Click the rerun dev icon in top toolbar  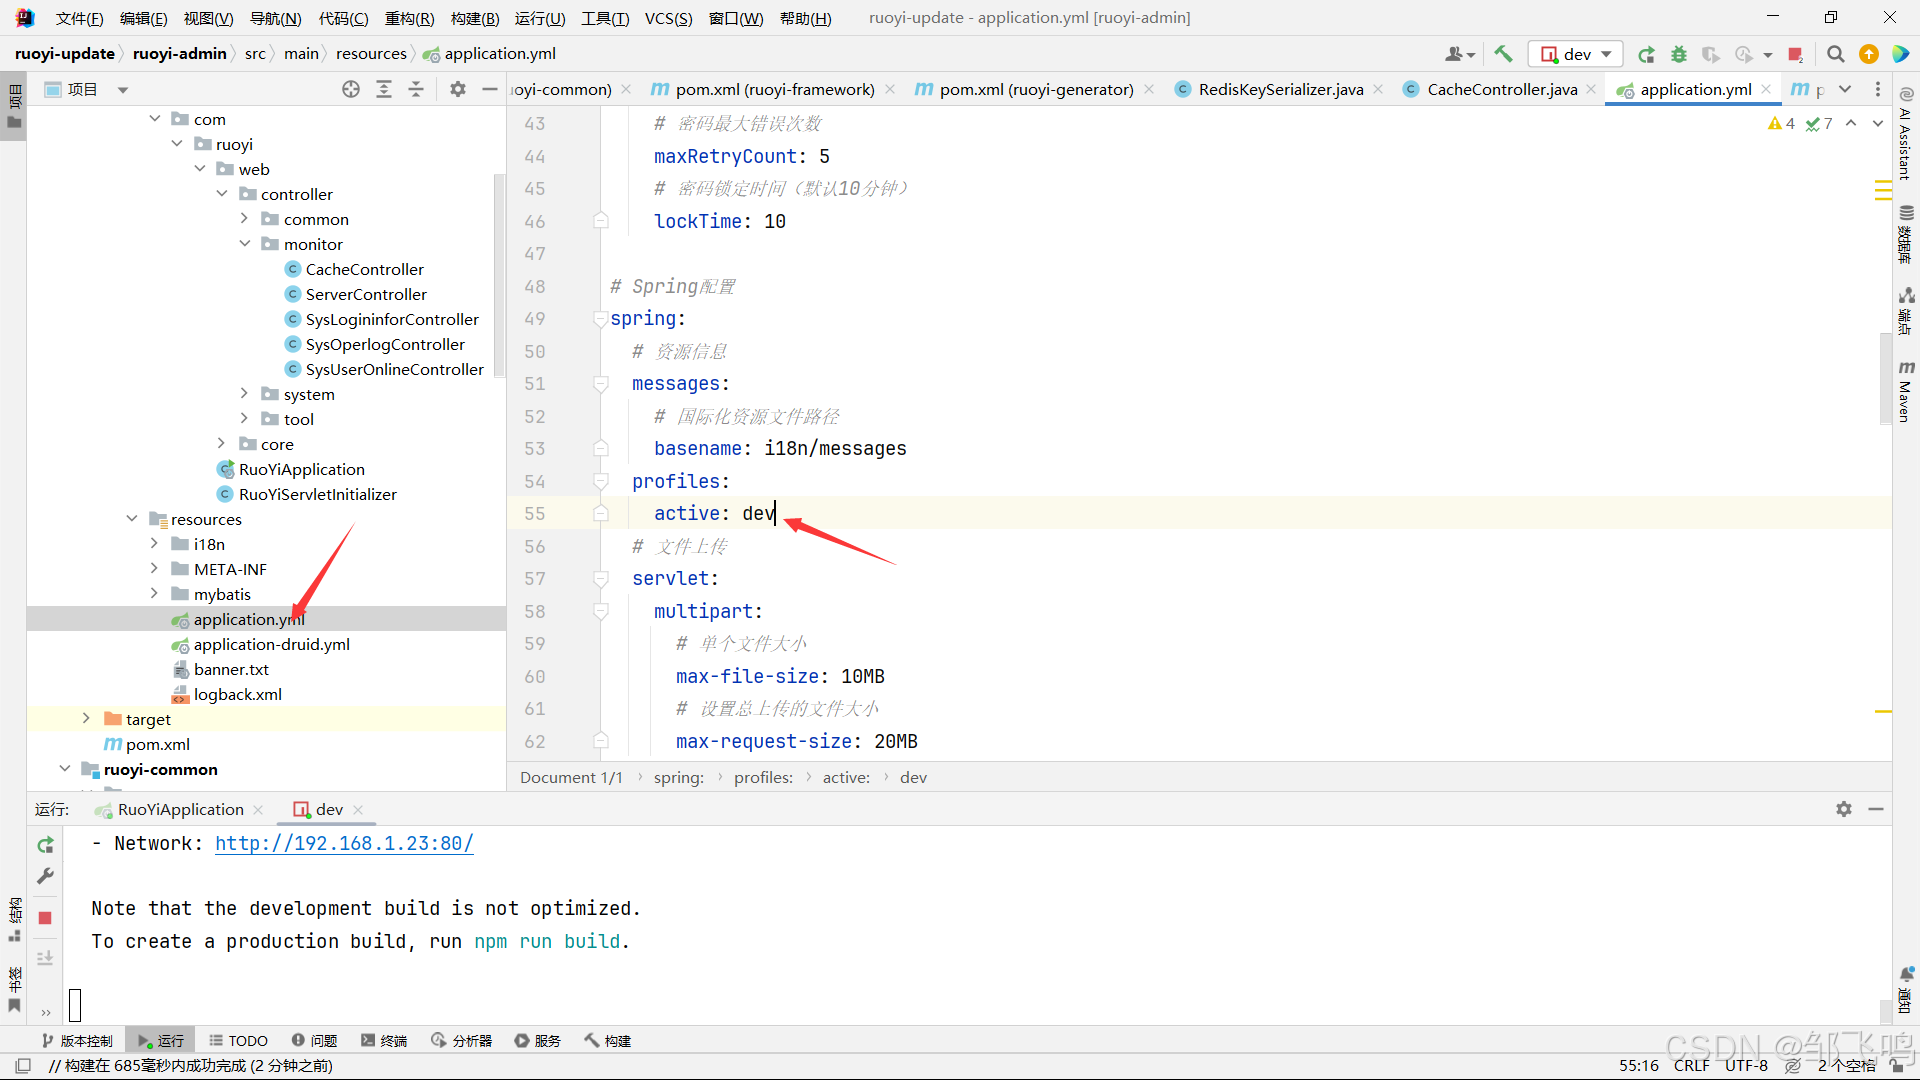tap(1647, 54)
